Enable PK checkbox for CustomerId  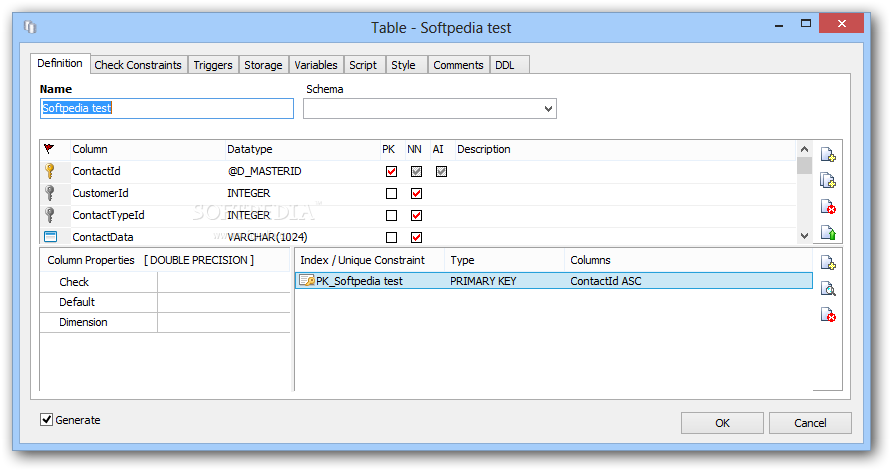(392, 194)
